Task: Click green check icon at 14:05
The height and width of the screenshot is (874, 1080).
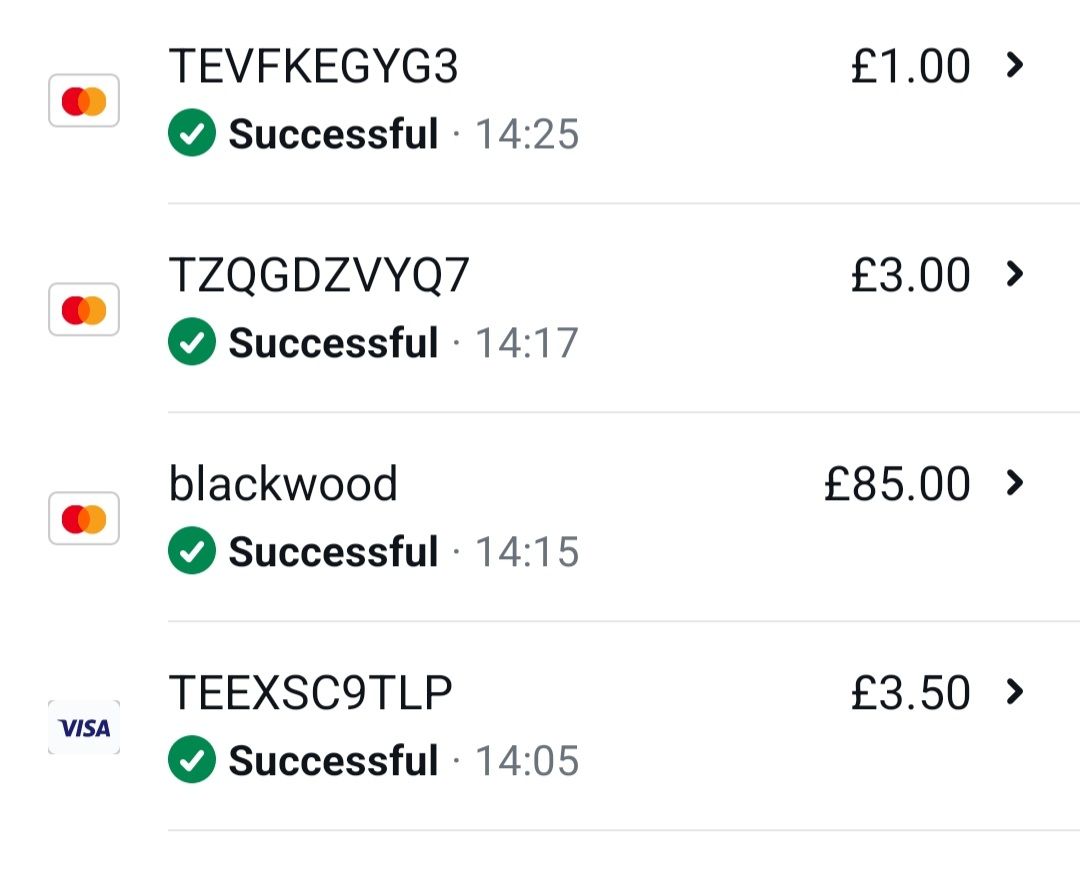Action: tap(191, 759)
